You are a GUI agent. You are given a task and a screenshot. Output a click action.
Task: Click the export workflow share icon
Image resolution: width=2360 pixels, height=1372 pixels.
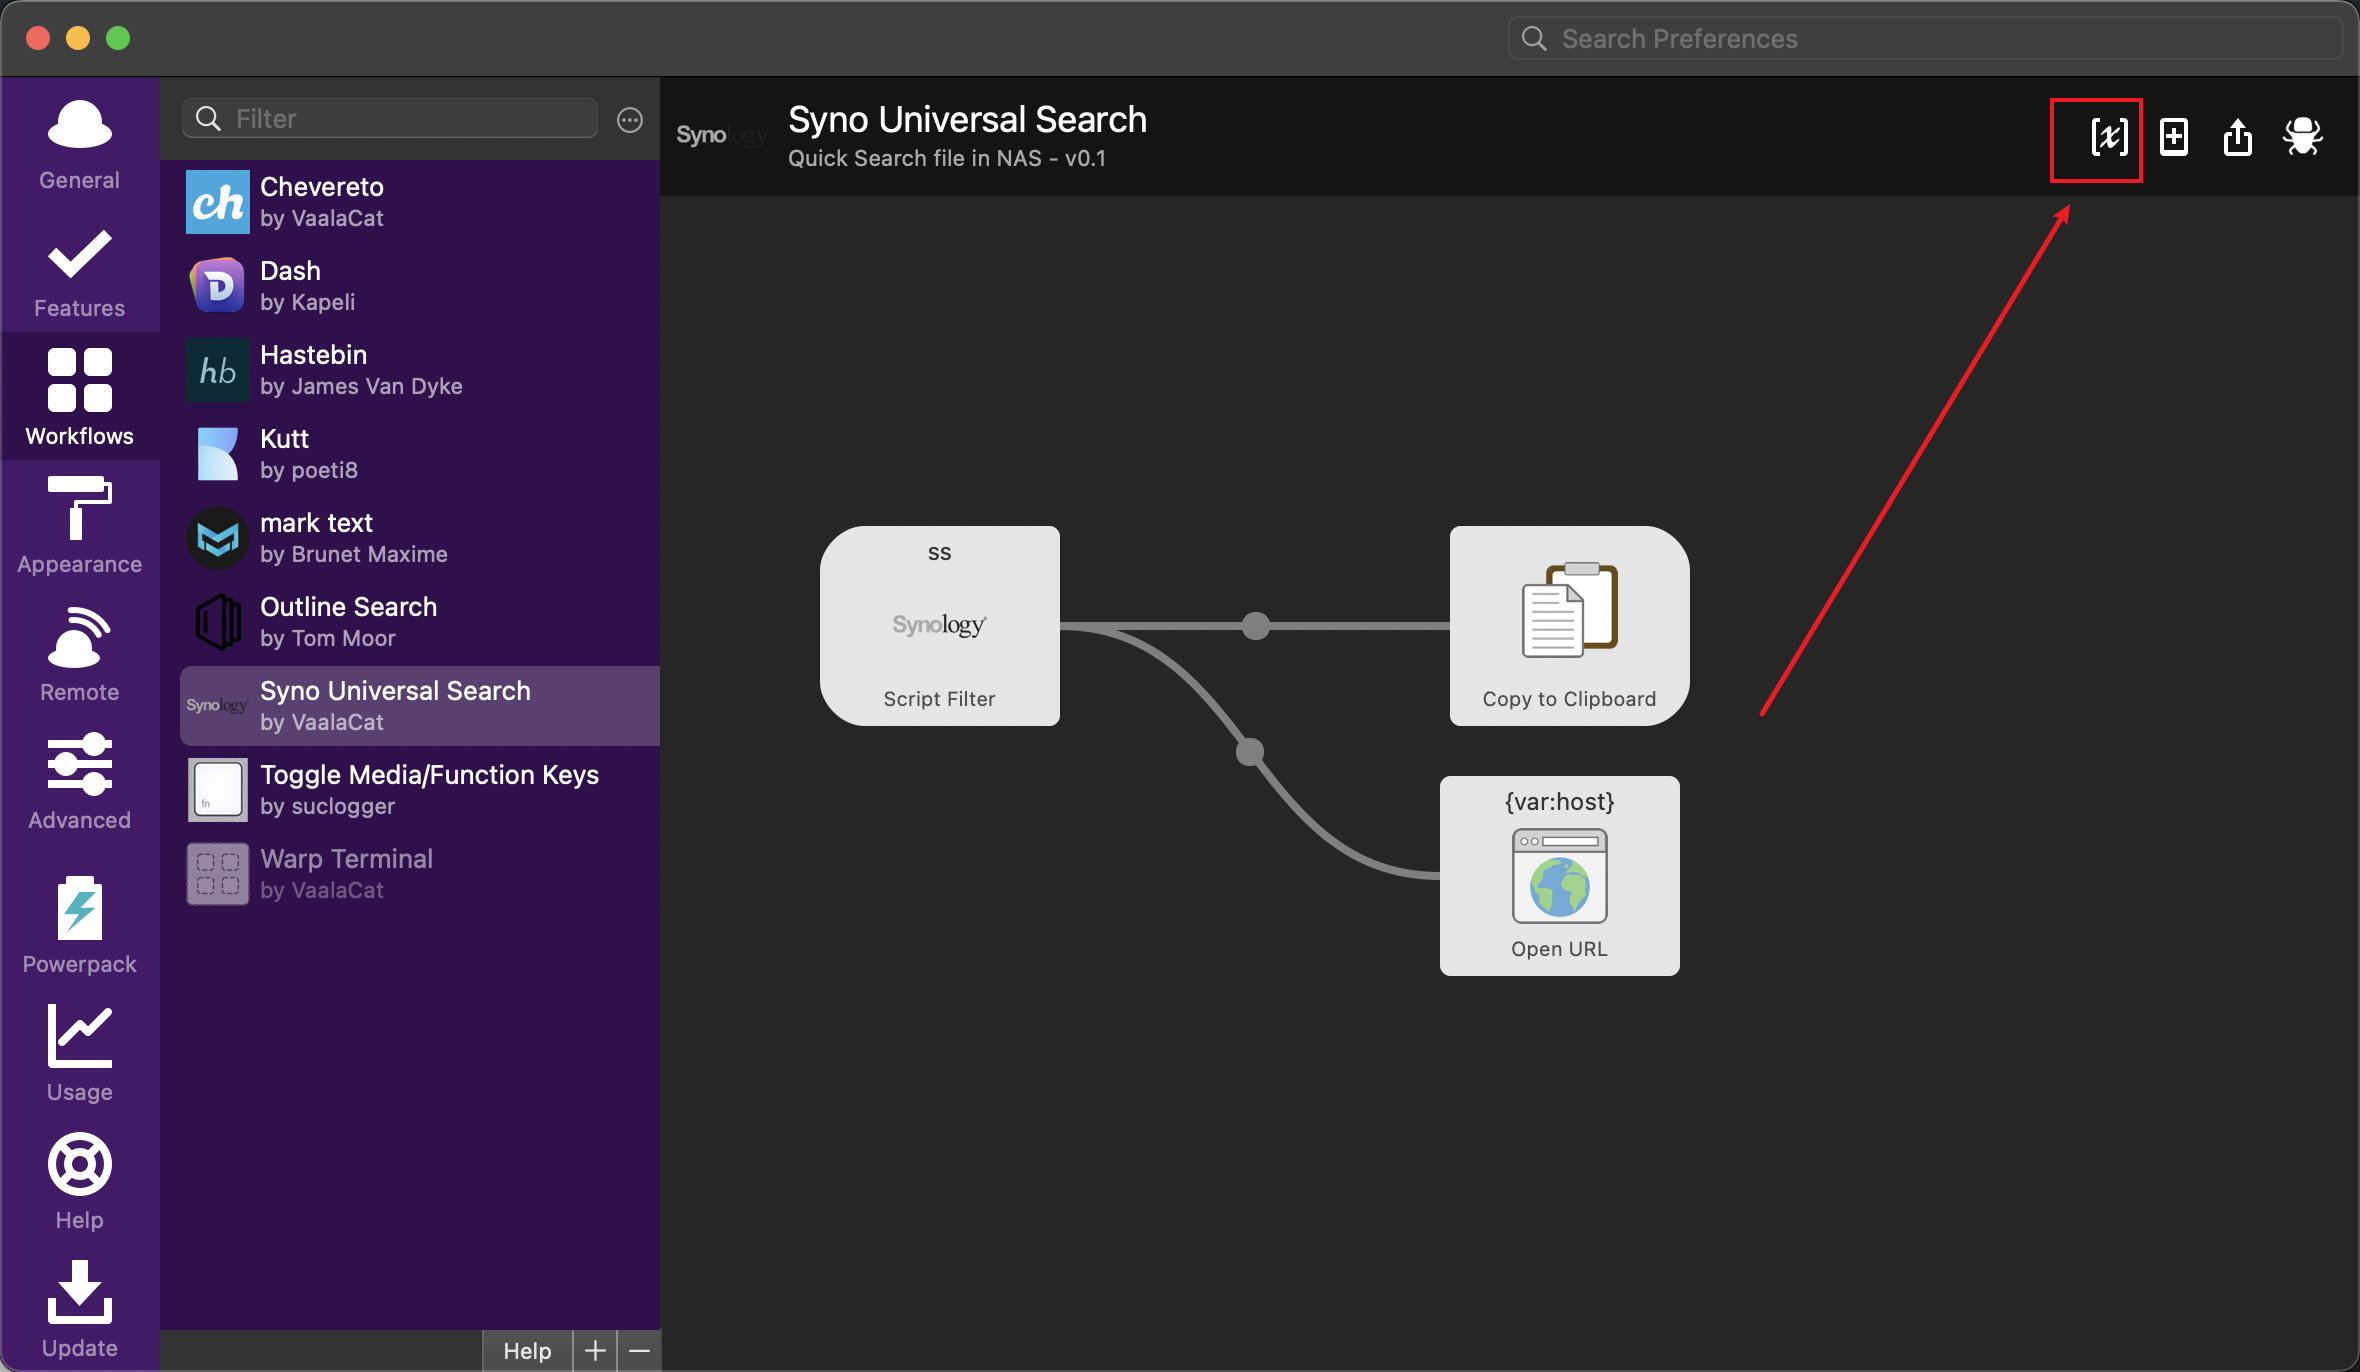click(2237, 137)
